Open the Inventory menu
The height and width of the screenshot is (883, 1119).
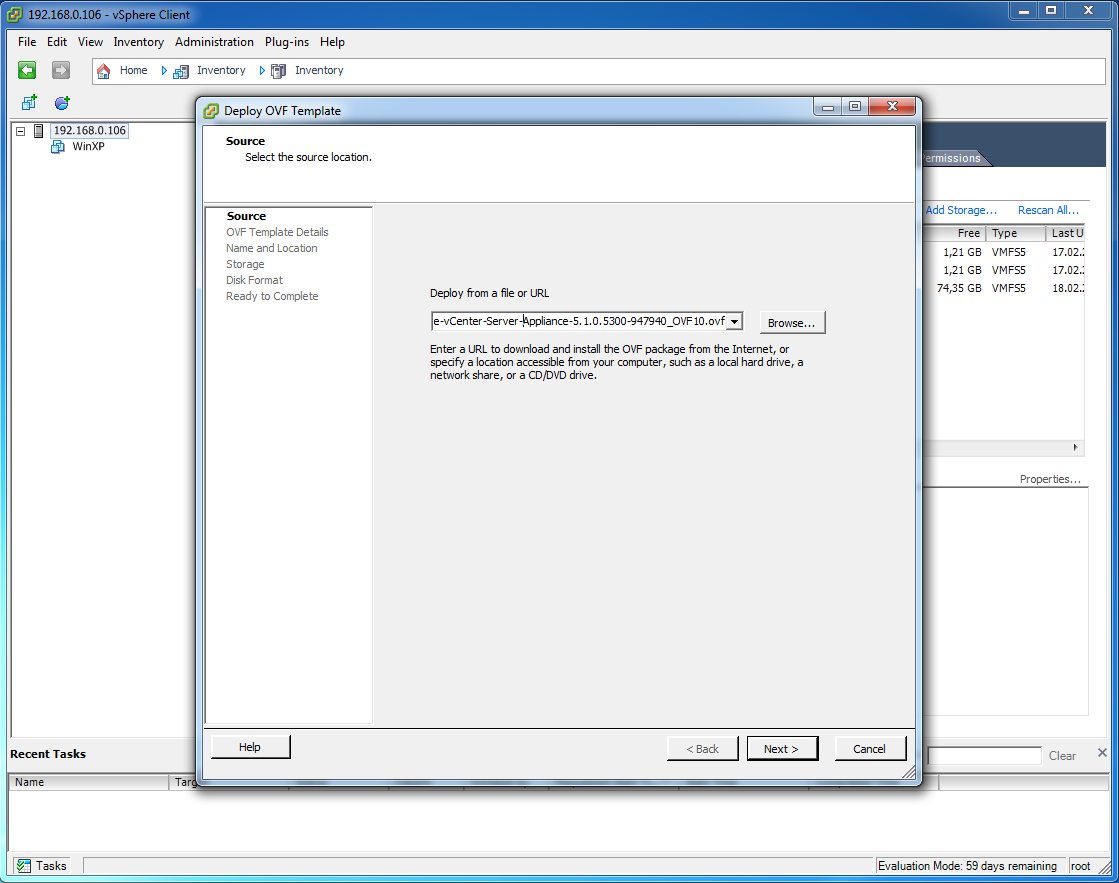click(138, 42)
